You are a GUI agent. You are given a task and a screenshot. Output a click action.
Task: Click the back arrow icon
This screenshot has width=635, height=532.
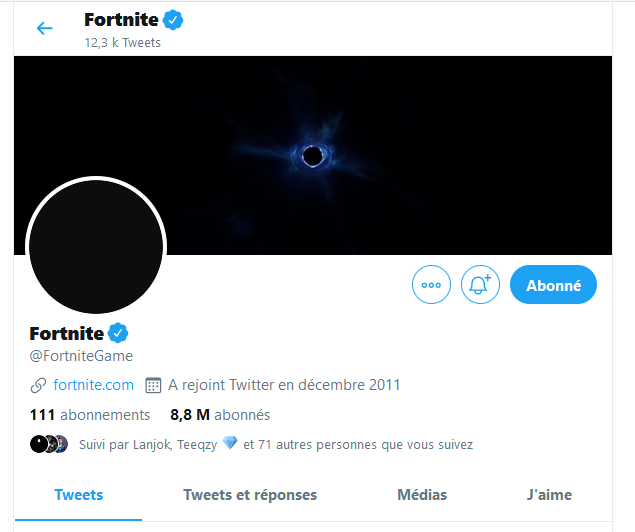point(44,28)
